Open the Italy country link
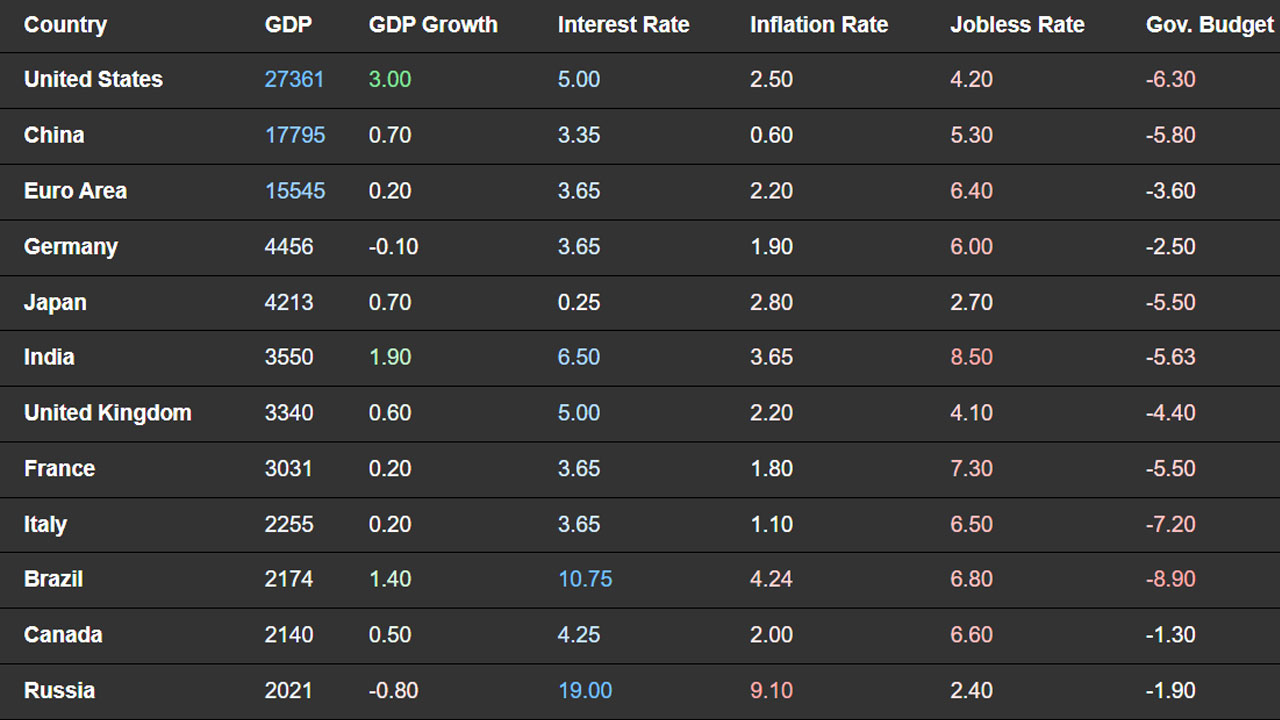 (x=45, y=524)
